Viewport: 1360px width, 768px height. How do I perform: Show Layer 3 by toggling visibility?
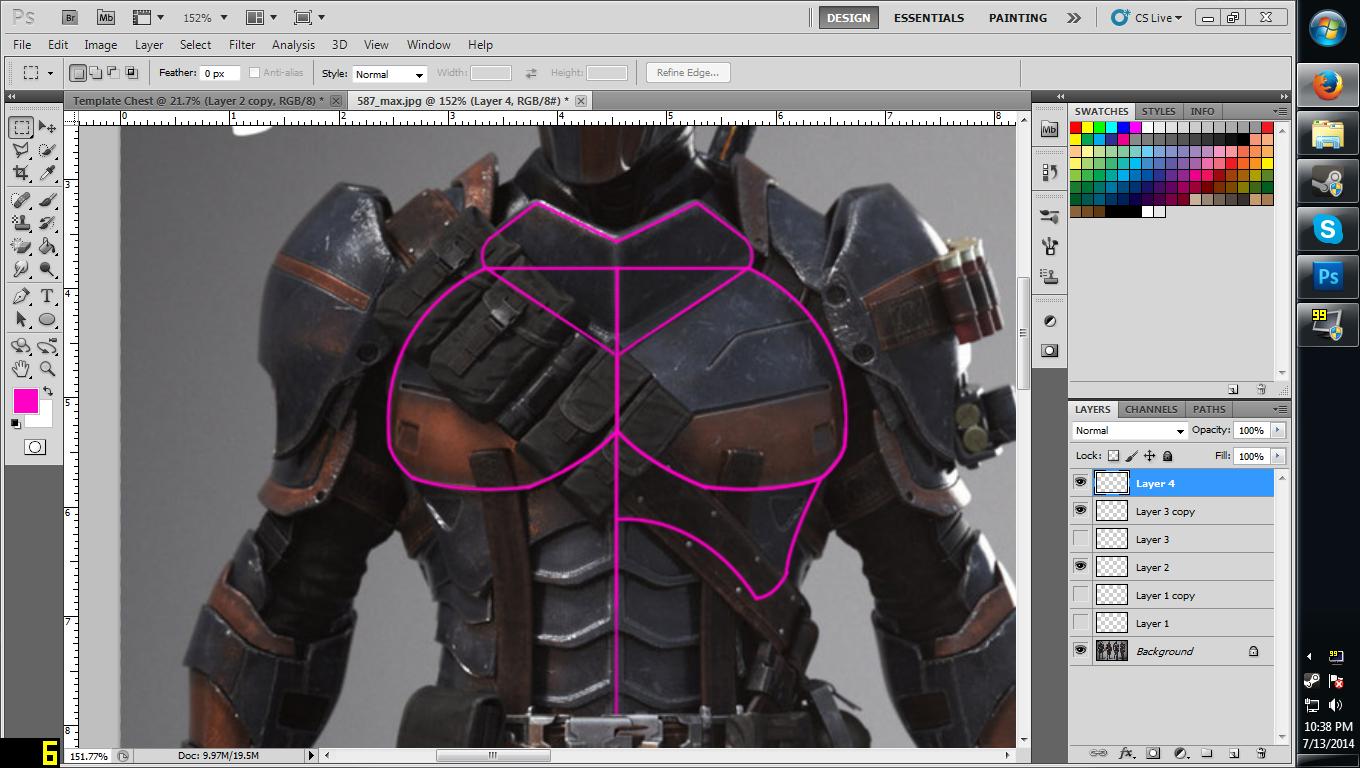[1080, 539]
